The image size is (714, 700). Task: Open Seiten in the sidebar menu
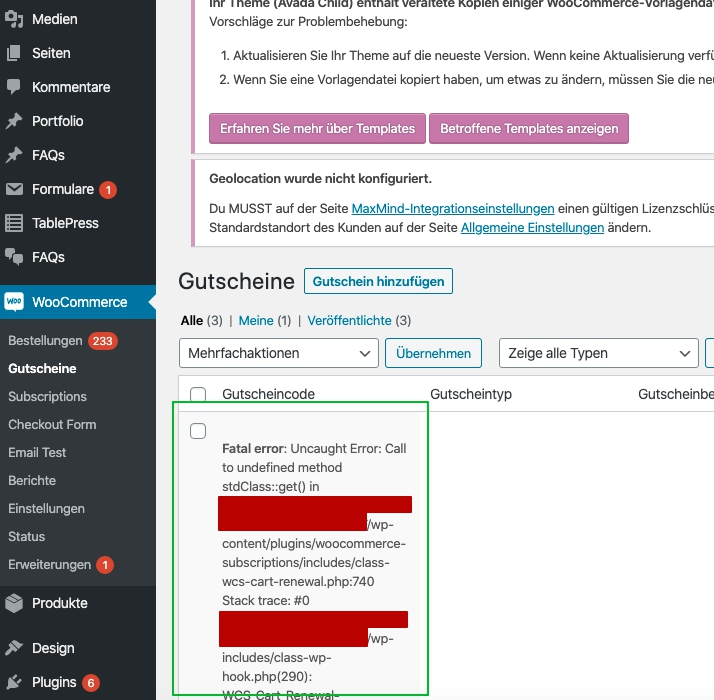coord(51,53)
